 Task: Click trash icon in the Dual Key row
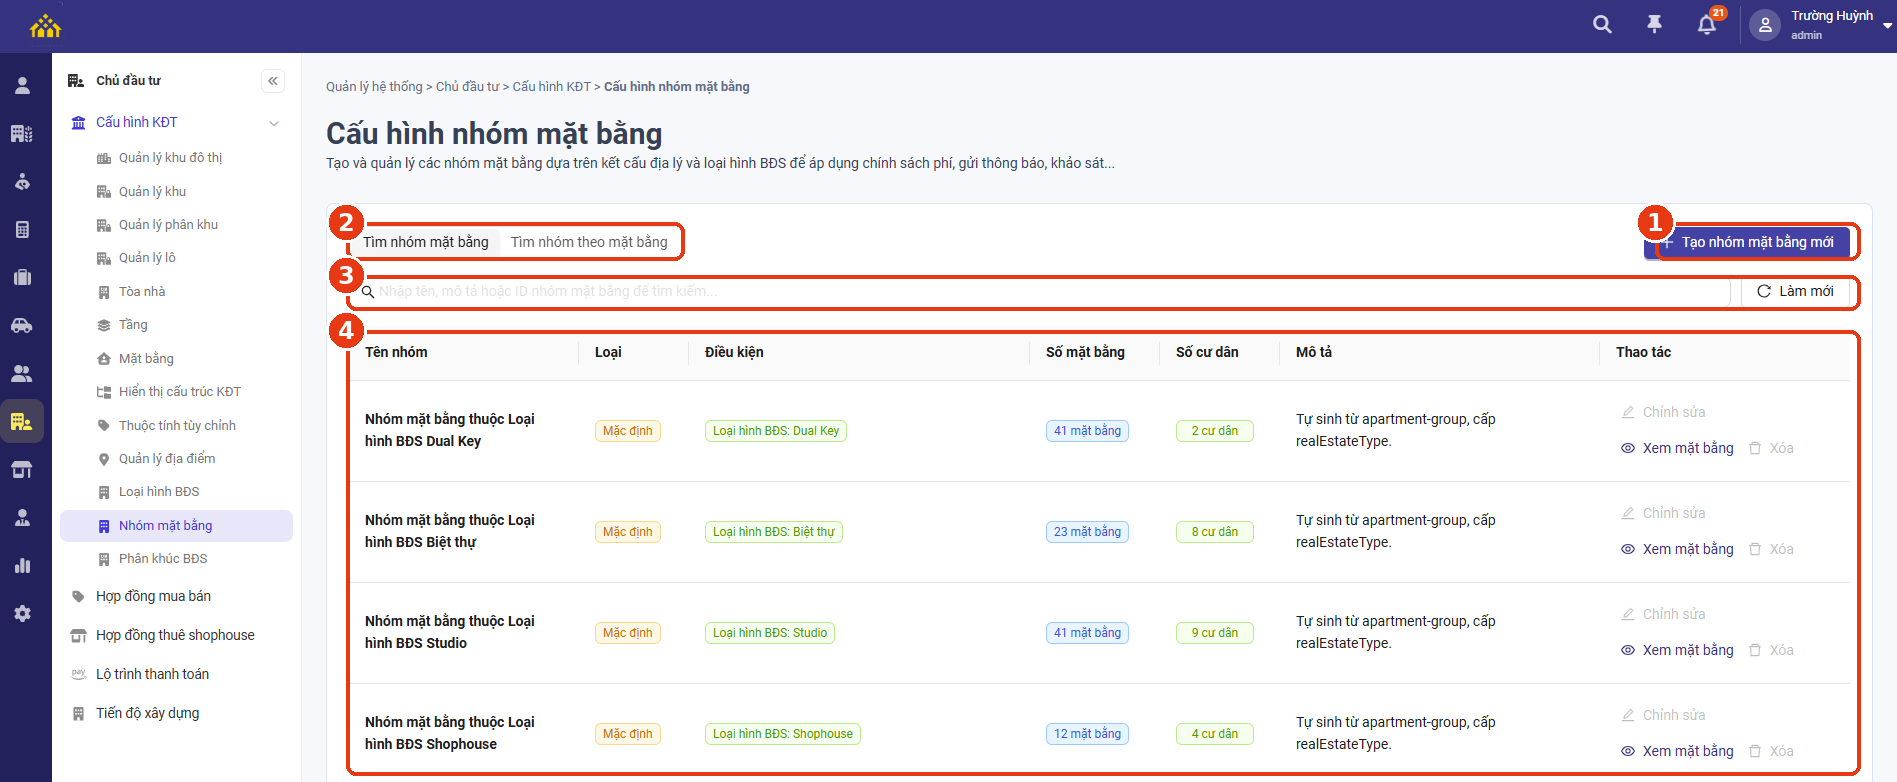click(1755, 448)
